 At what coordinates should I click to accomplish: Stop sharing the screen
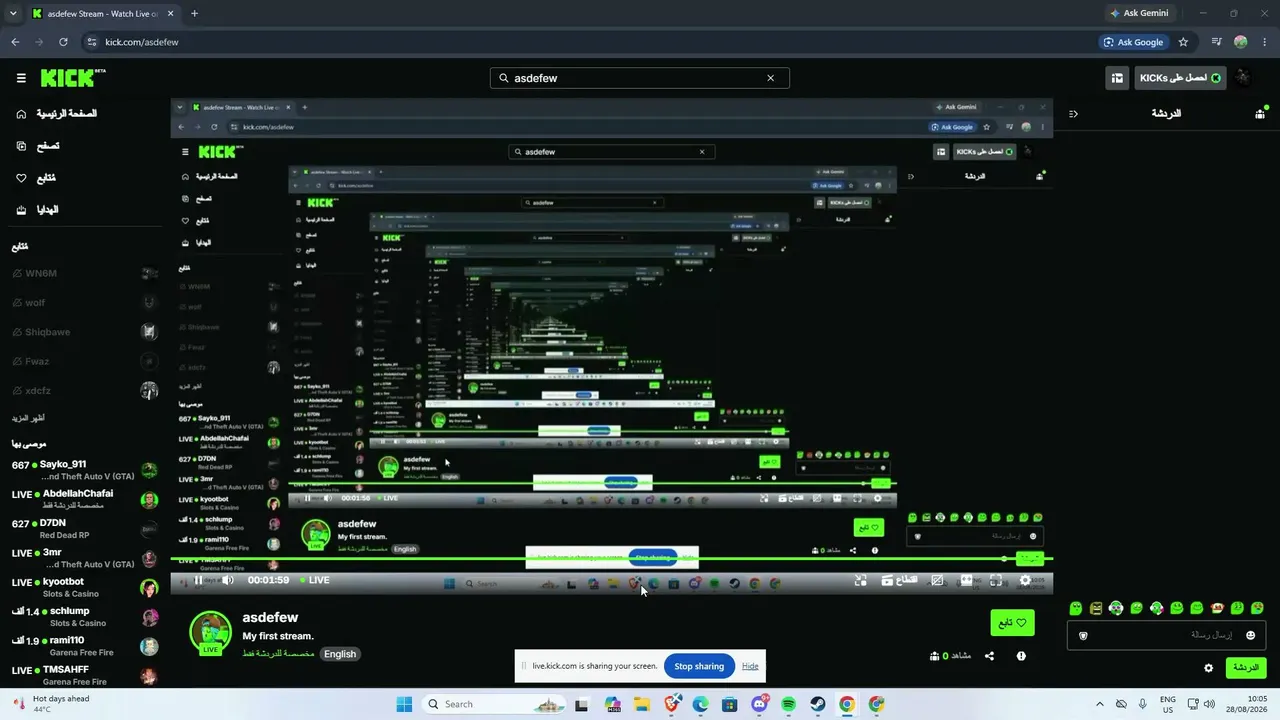[699, 666]
